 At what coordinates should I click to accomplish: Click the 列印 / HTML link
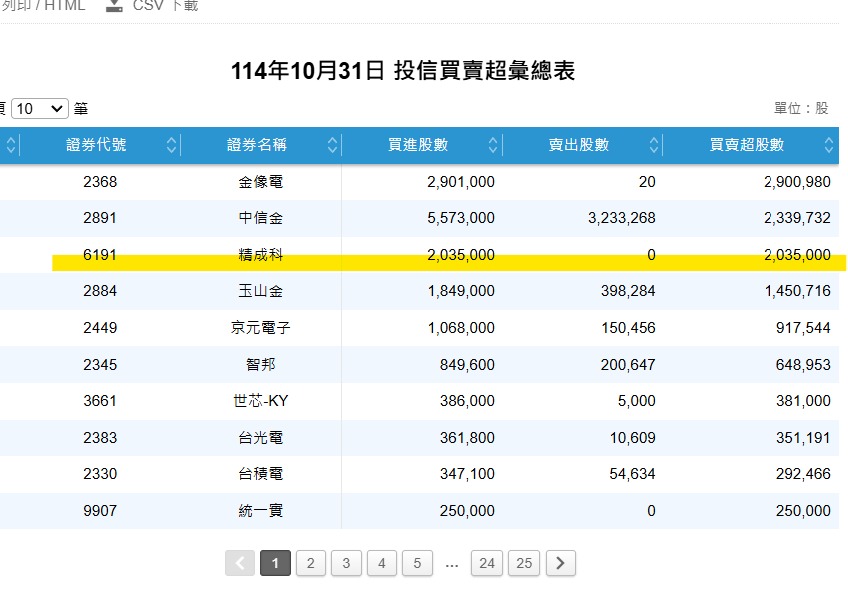tap(43, 6)
